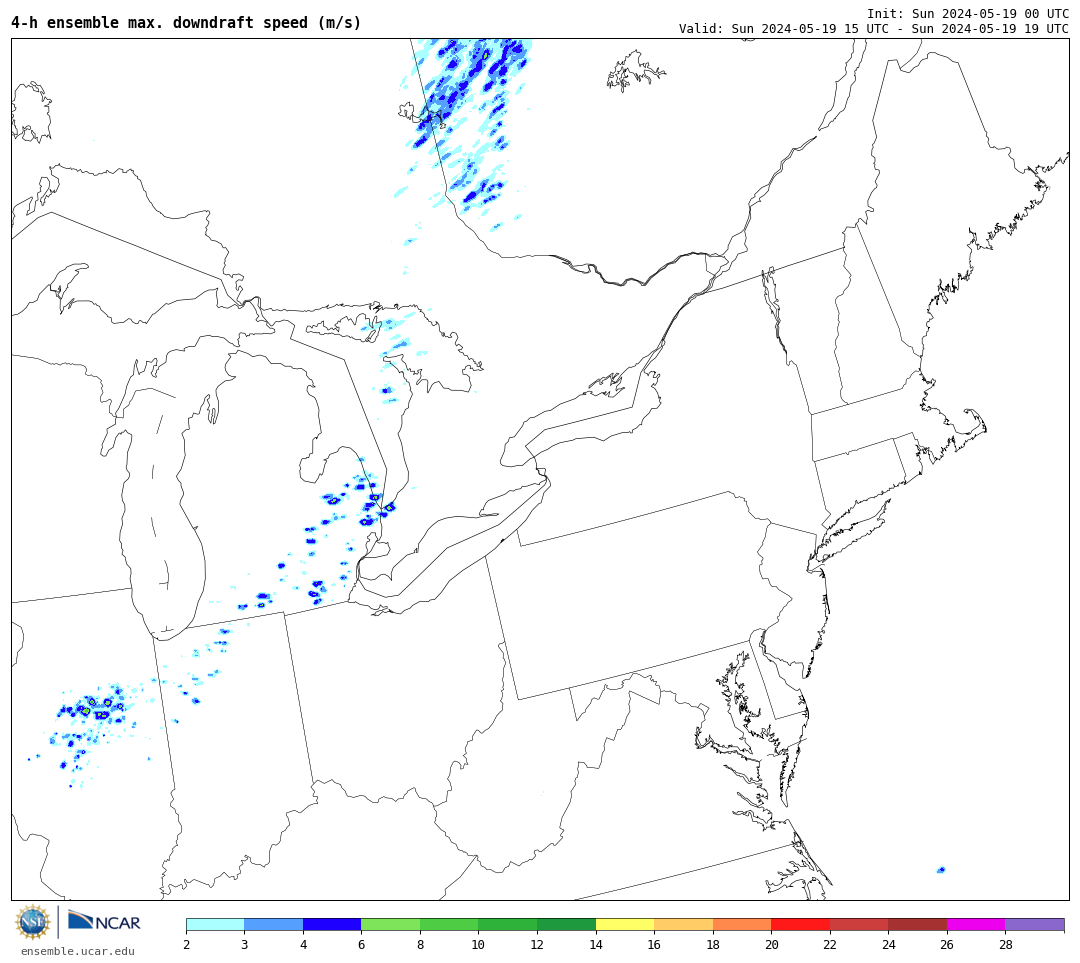Click colorbar tick label 26
The width and height of the screenshot is (1080, 963).
pyautogui.click(x=947, y=944)
